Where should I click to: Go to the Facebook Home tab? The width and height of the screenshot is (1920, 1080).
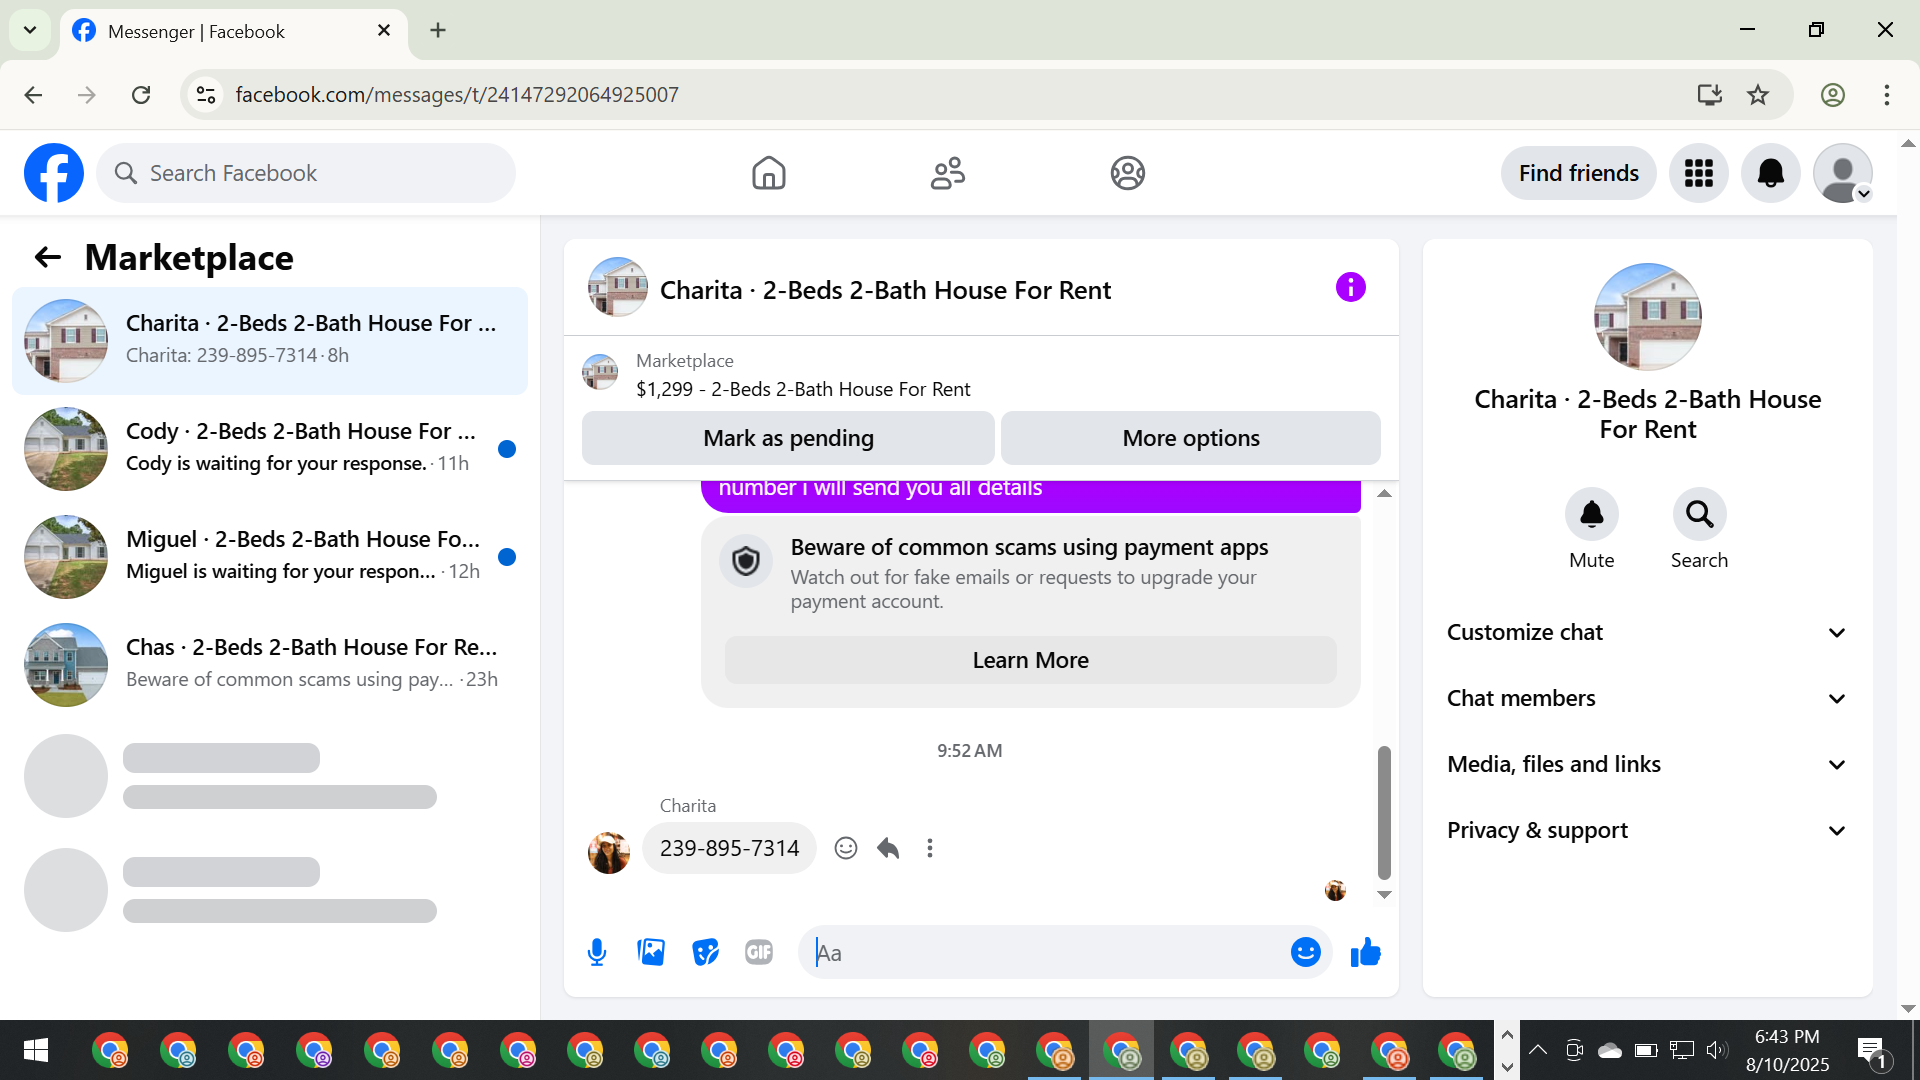click(x=768, y=173)
